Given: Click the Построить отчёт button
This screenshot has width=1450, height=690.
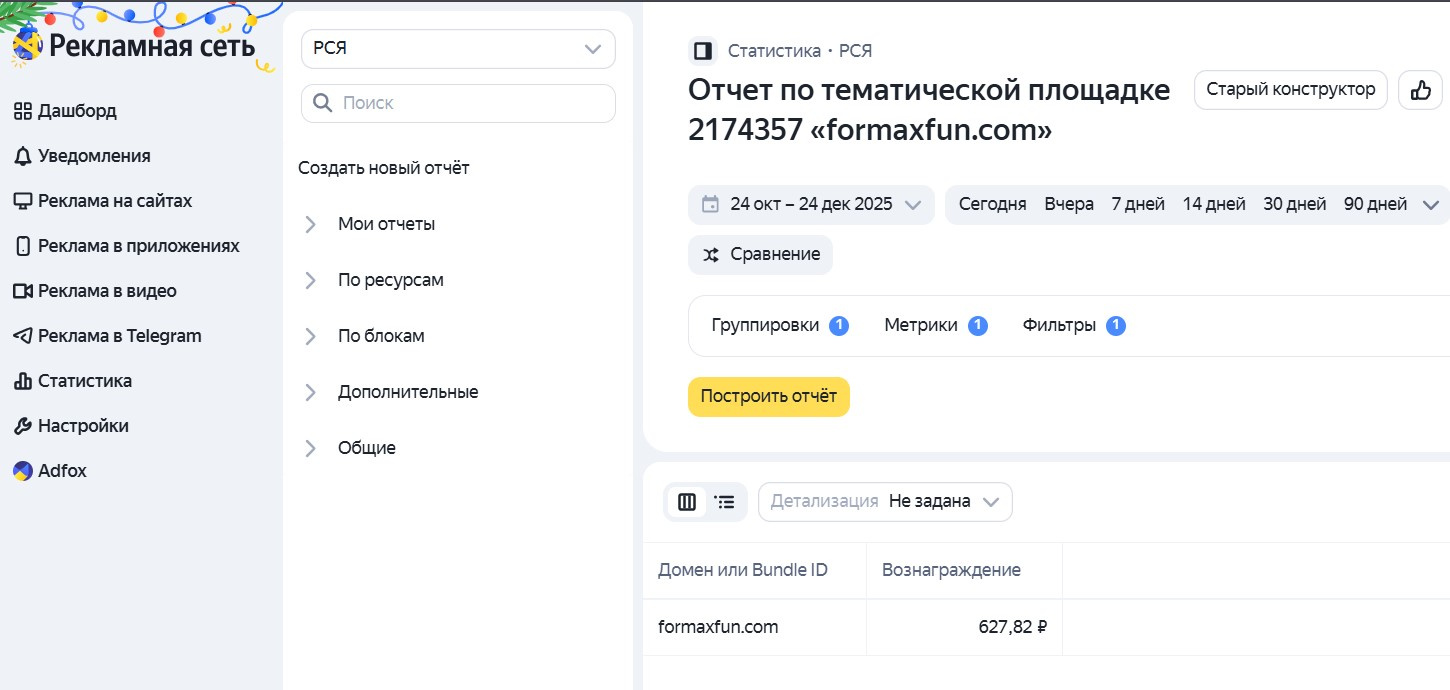Looking at the screenshot, I should point(768,397).
